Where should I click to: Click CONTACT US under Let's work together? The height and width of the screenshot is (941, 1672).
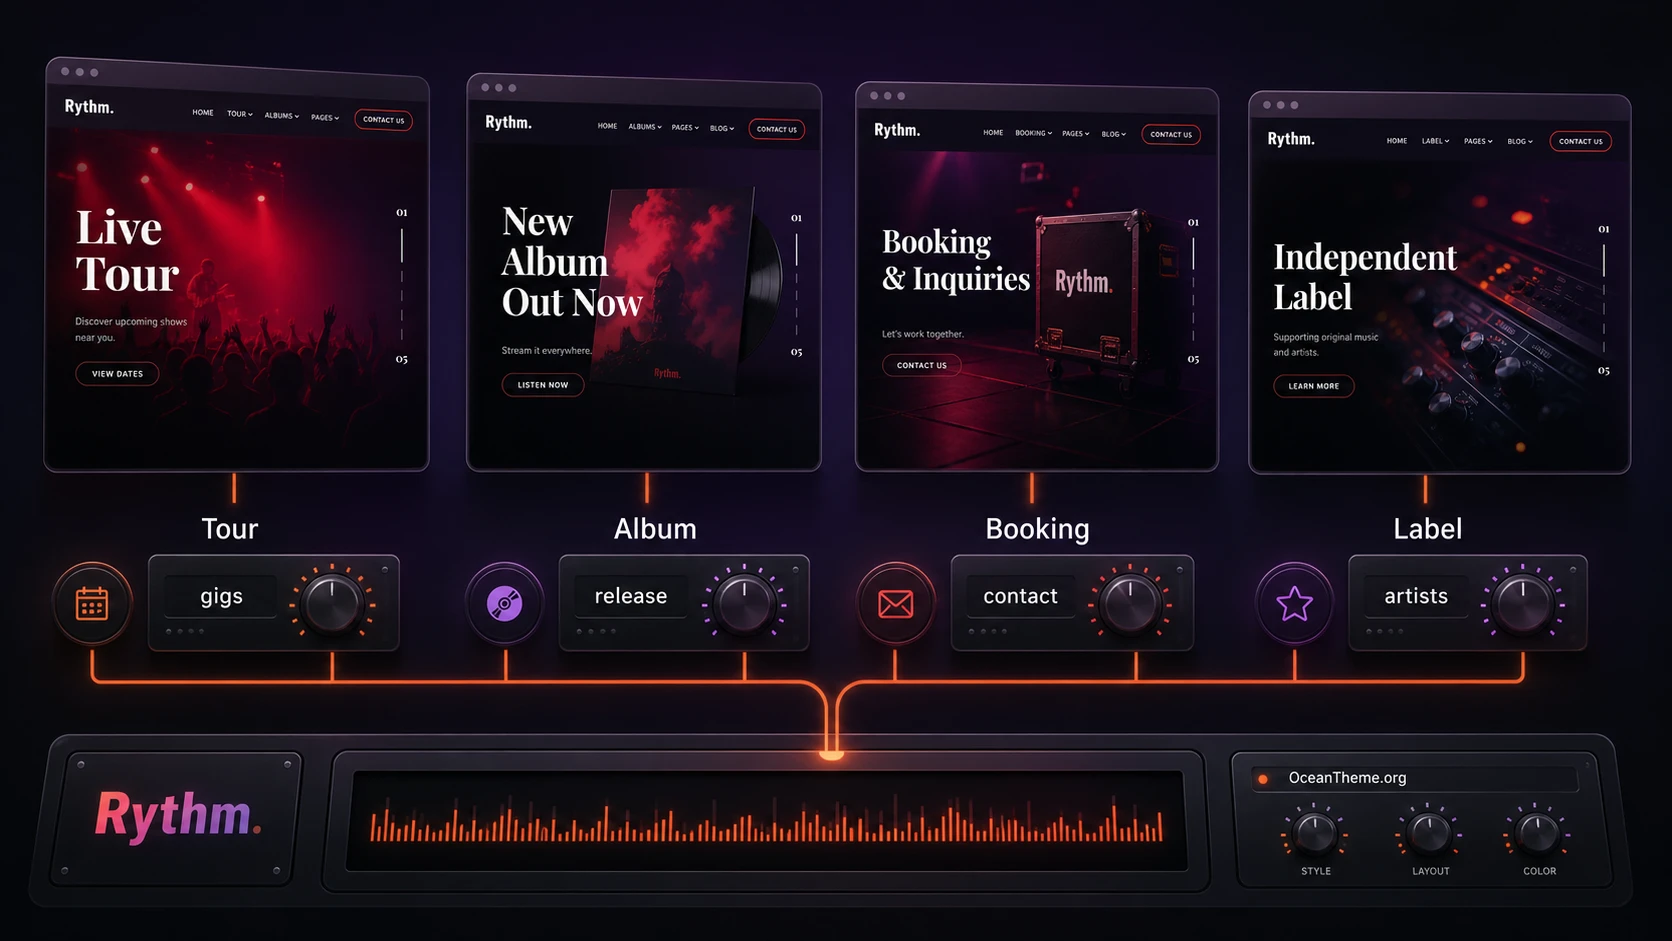click(x=922, y=366)
